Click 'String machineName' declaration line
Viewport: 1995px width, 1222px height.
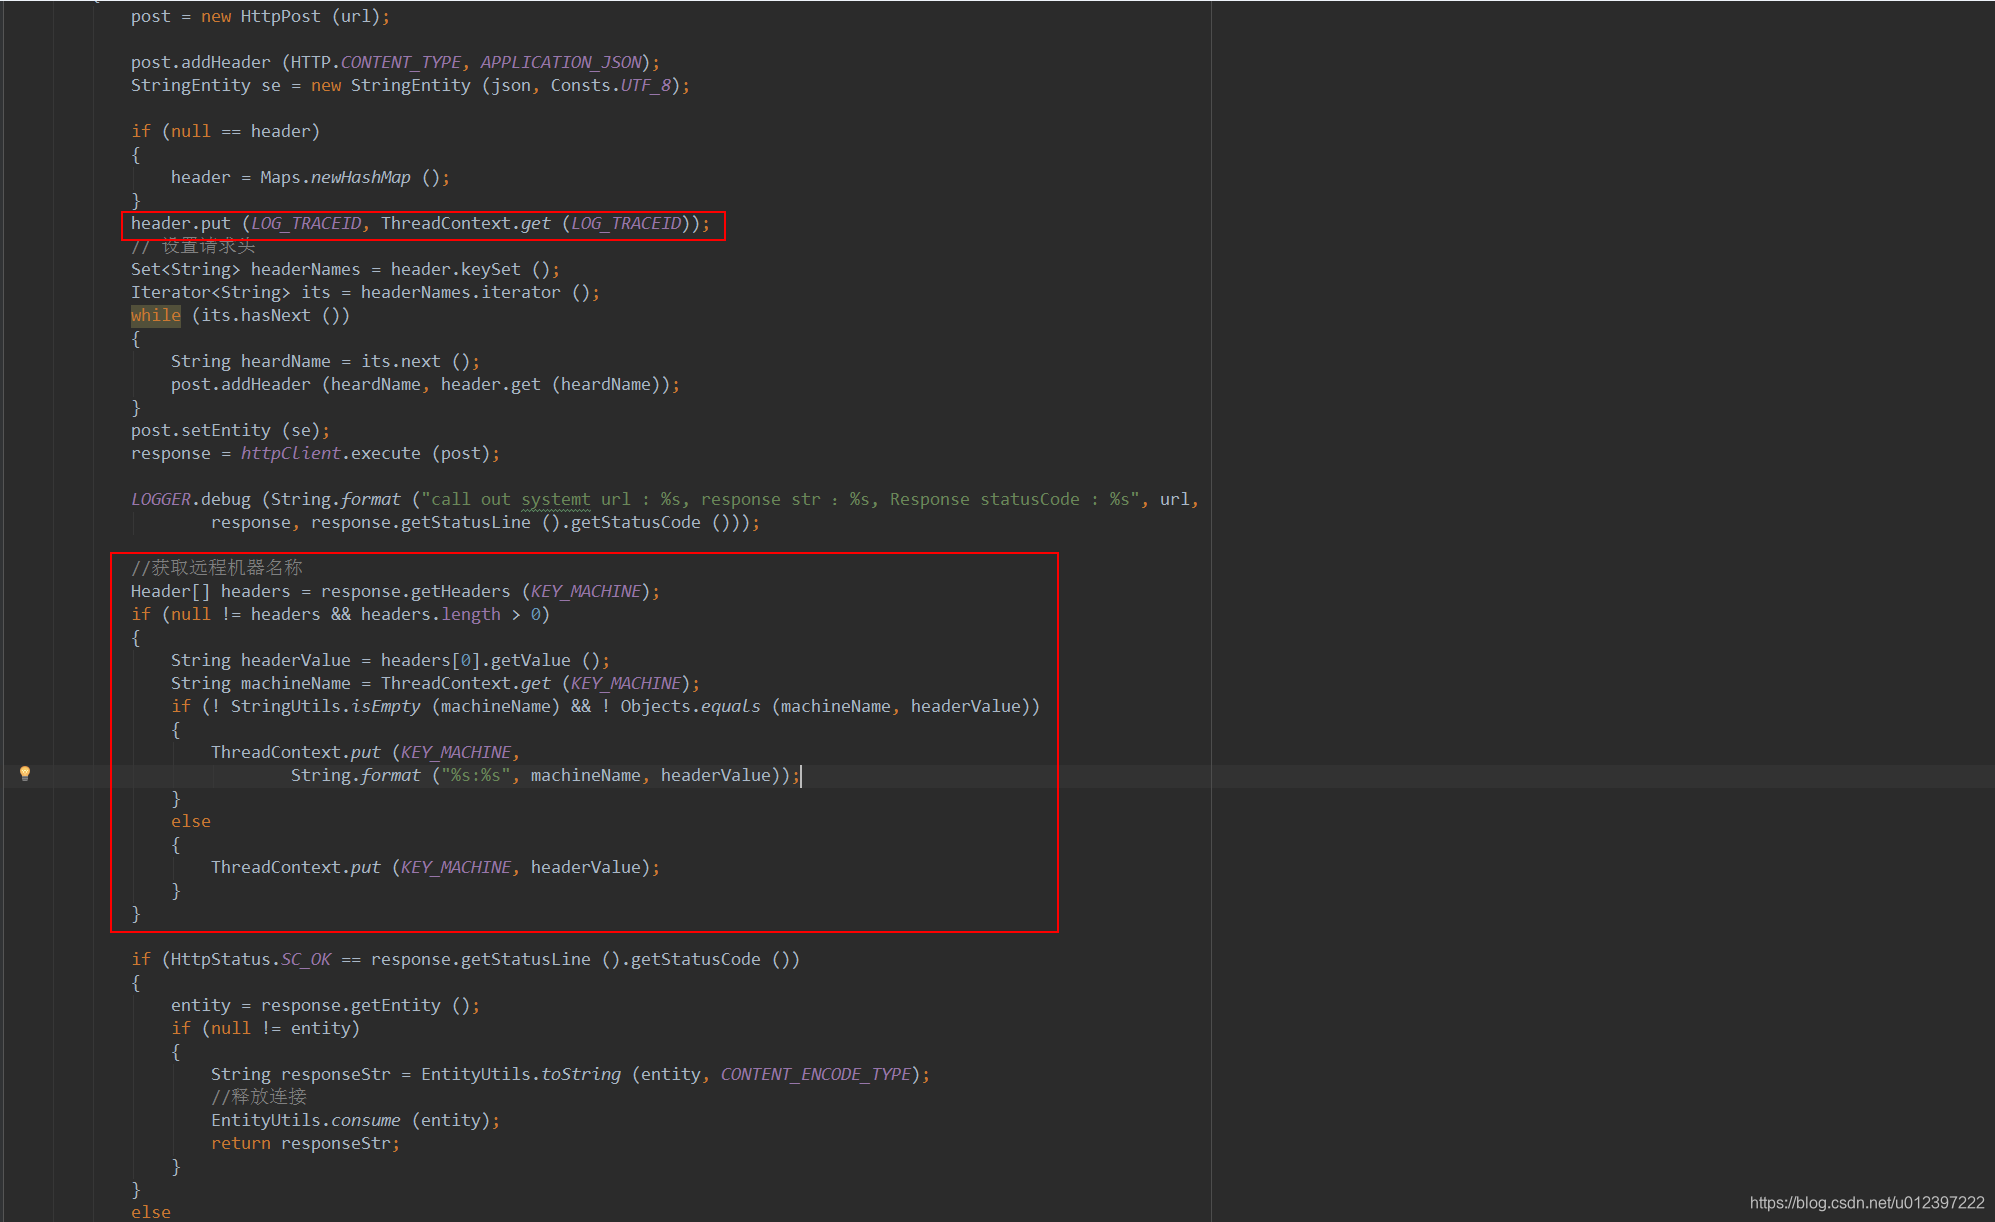click(x=435, y=683)
